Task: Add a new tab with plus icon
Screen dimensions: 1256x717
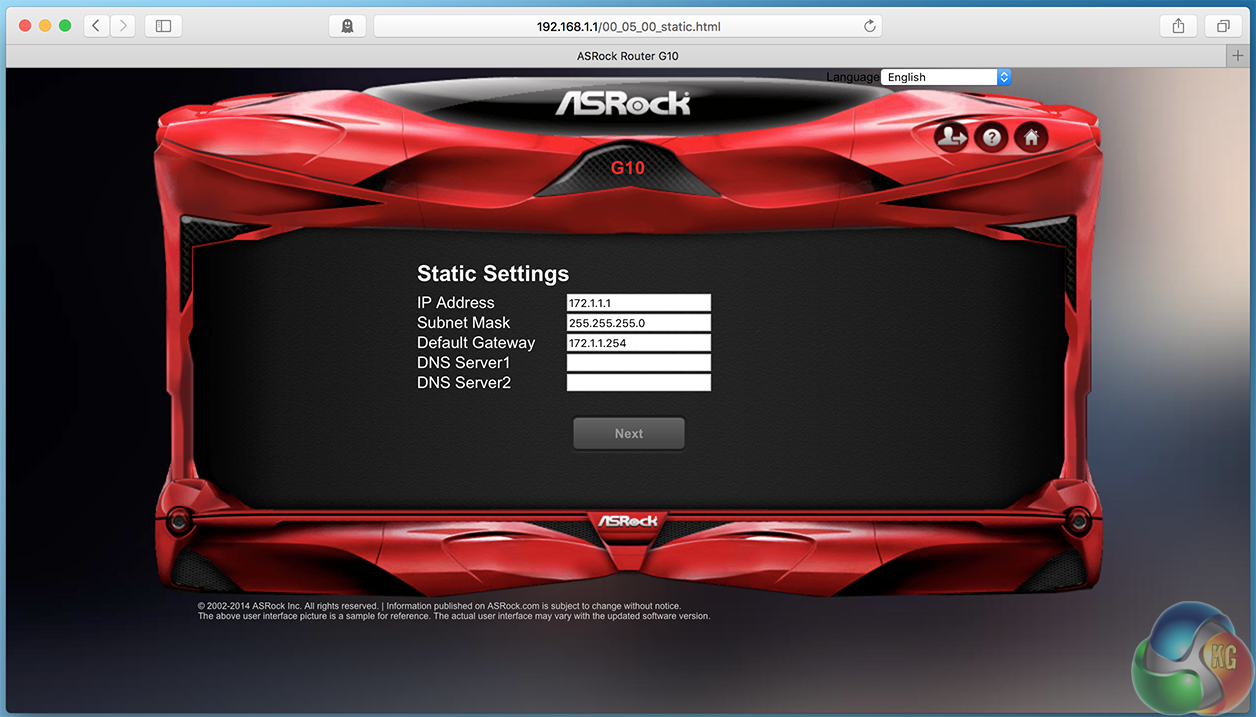Action: point(1238,56)
